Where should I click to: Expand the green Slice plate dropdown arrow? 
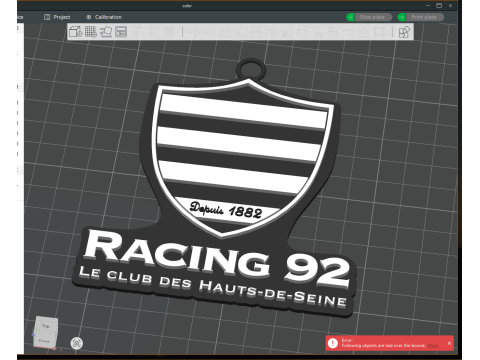350,17
